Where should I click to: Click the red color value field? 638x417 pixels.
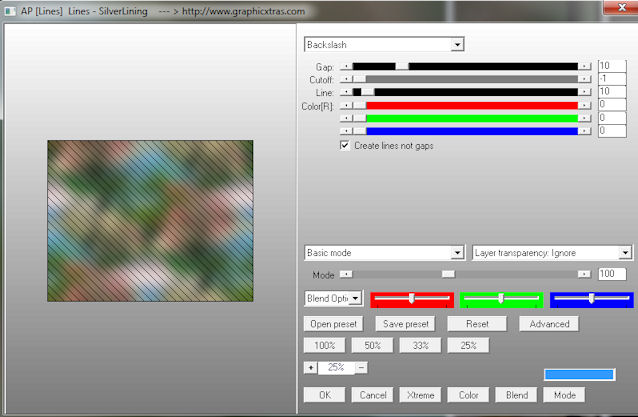612,105
